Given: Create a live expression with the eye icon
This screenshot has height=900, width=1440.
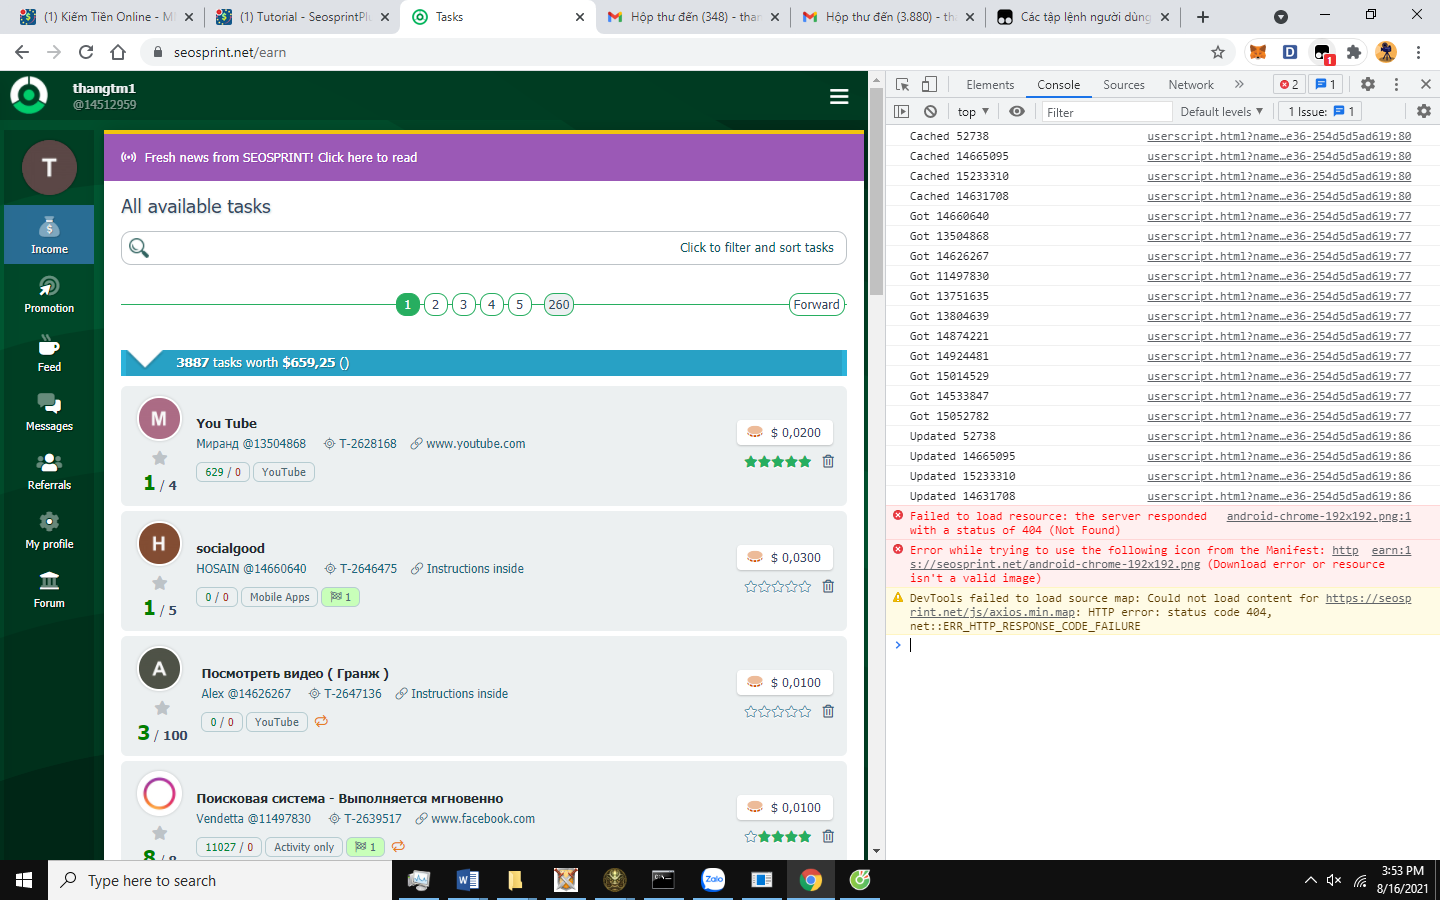Looking at the screenshot, I should coord(1017,112).
